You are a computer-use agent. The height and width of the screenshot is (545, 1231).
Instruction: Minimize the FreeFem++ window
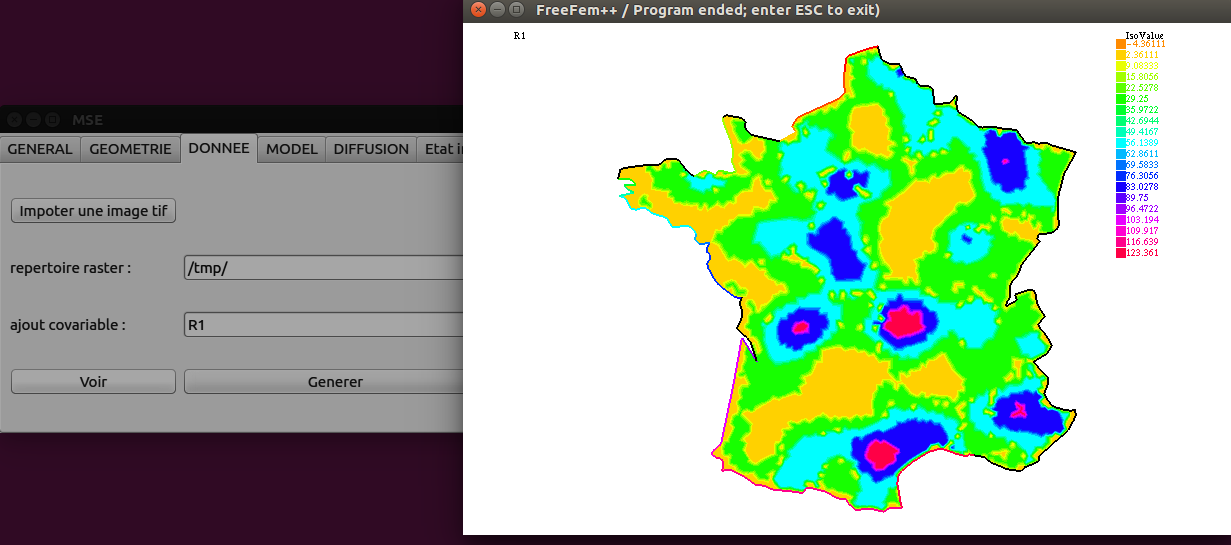pos(498,10)
